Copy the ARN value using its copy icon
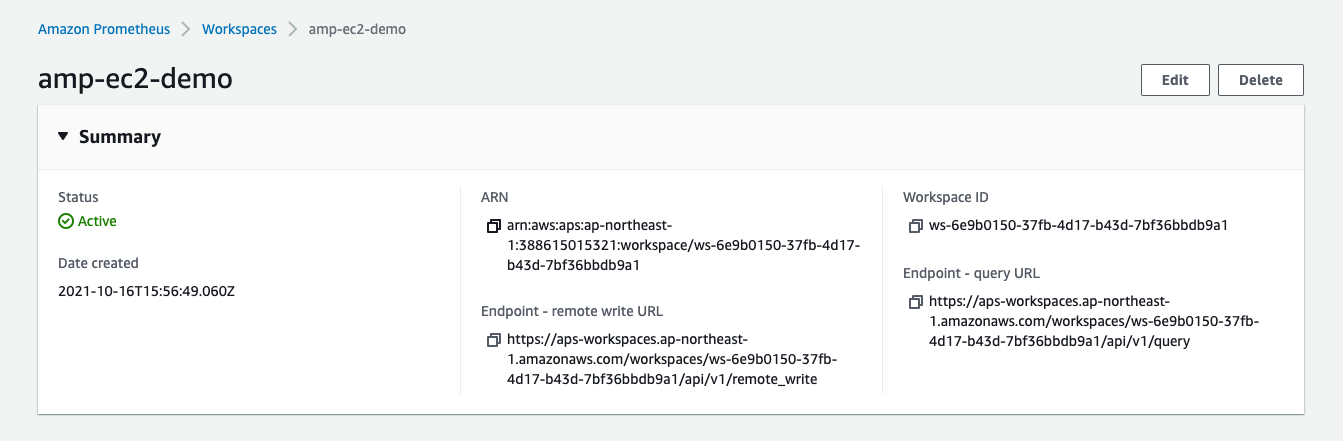This screenshot has width=1343, height=441. (x=493, y=226)
